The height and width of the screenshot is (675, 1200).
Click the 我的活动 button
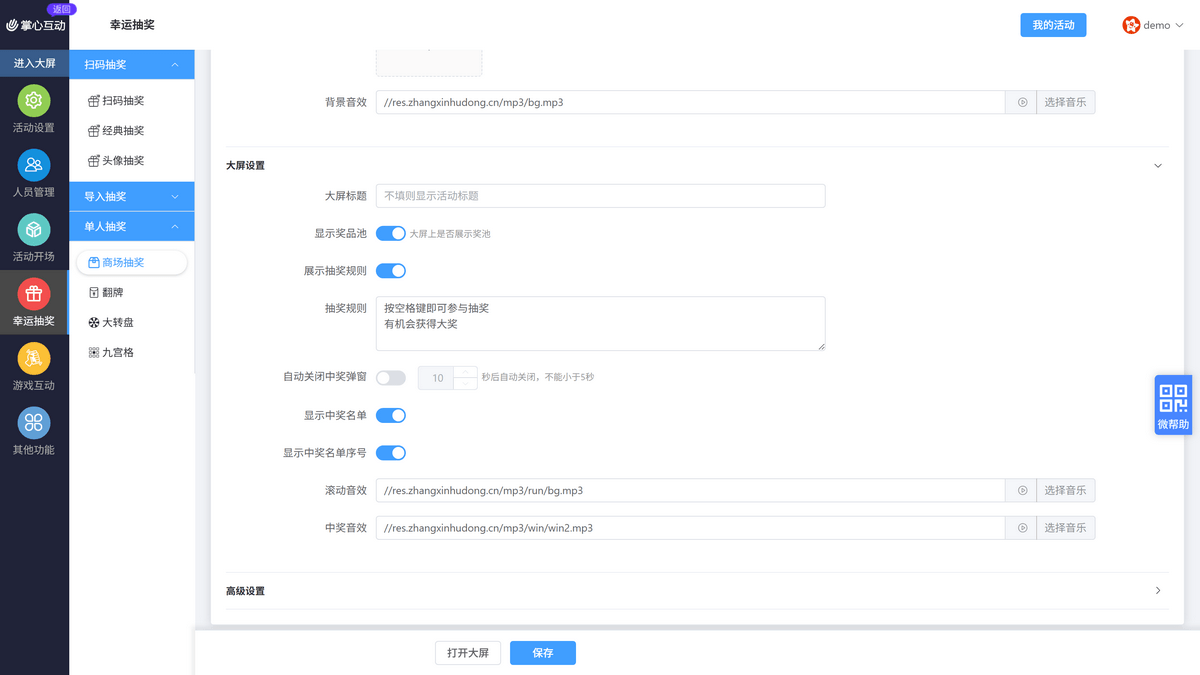[x=1053, y=25]
